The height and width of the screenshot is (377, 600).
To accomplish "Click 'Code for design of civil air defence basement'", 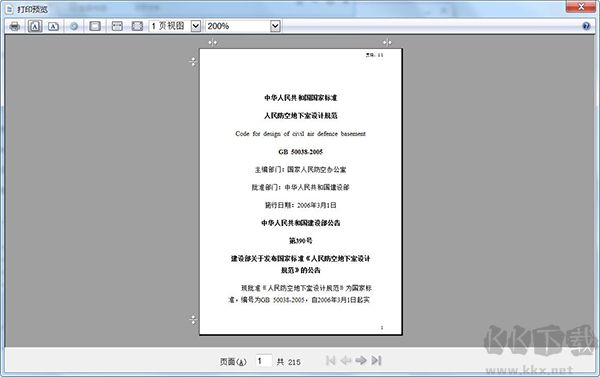I will coord(300,134).
